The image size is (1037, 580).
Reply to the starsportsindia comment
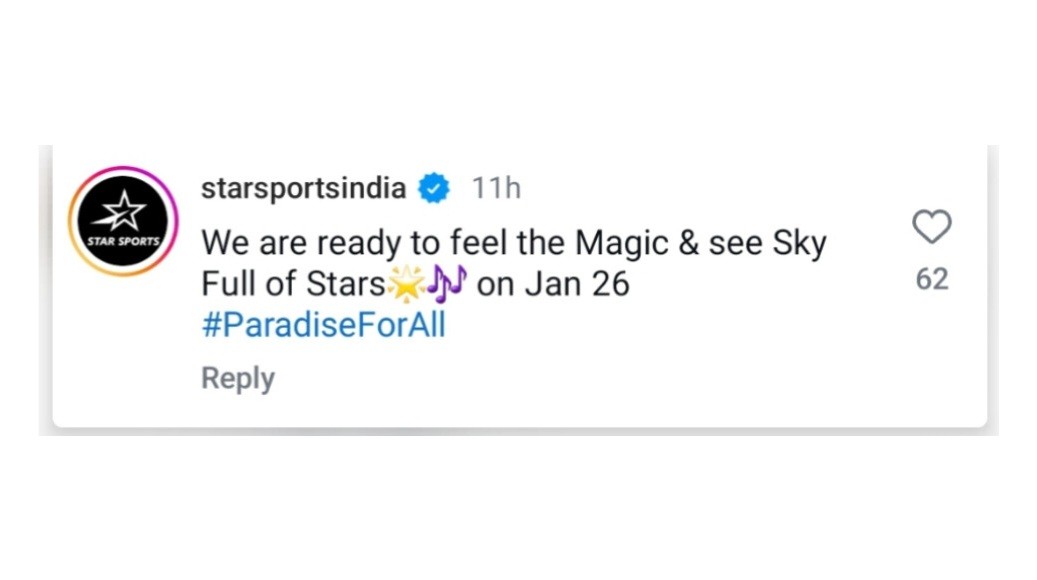[x=237, y=379]
